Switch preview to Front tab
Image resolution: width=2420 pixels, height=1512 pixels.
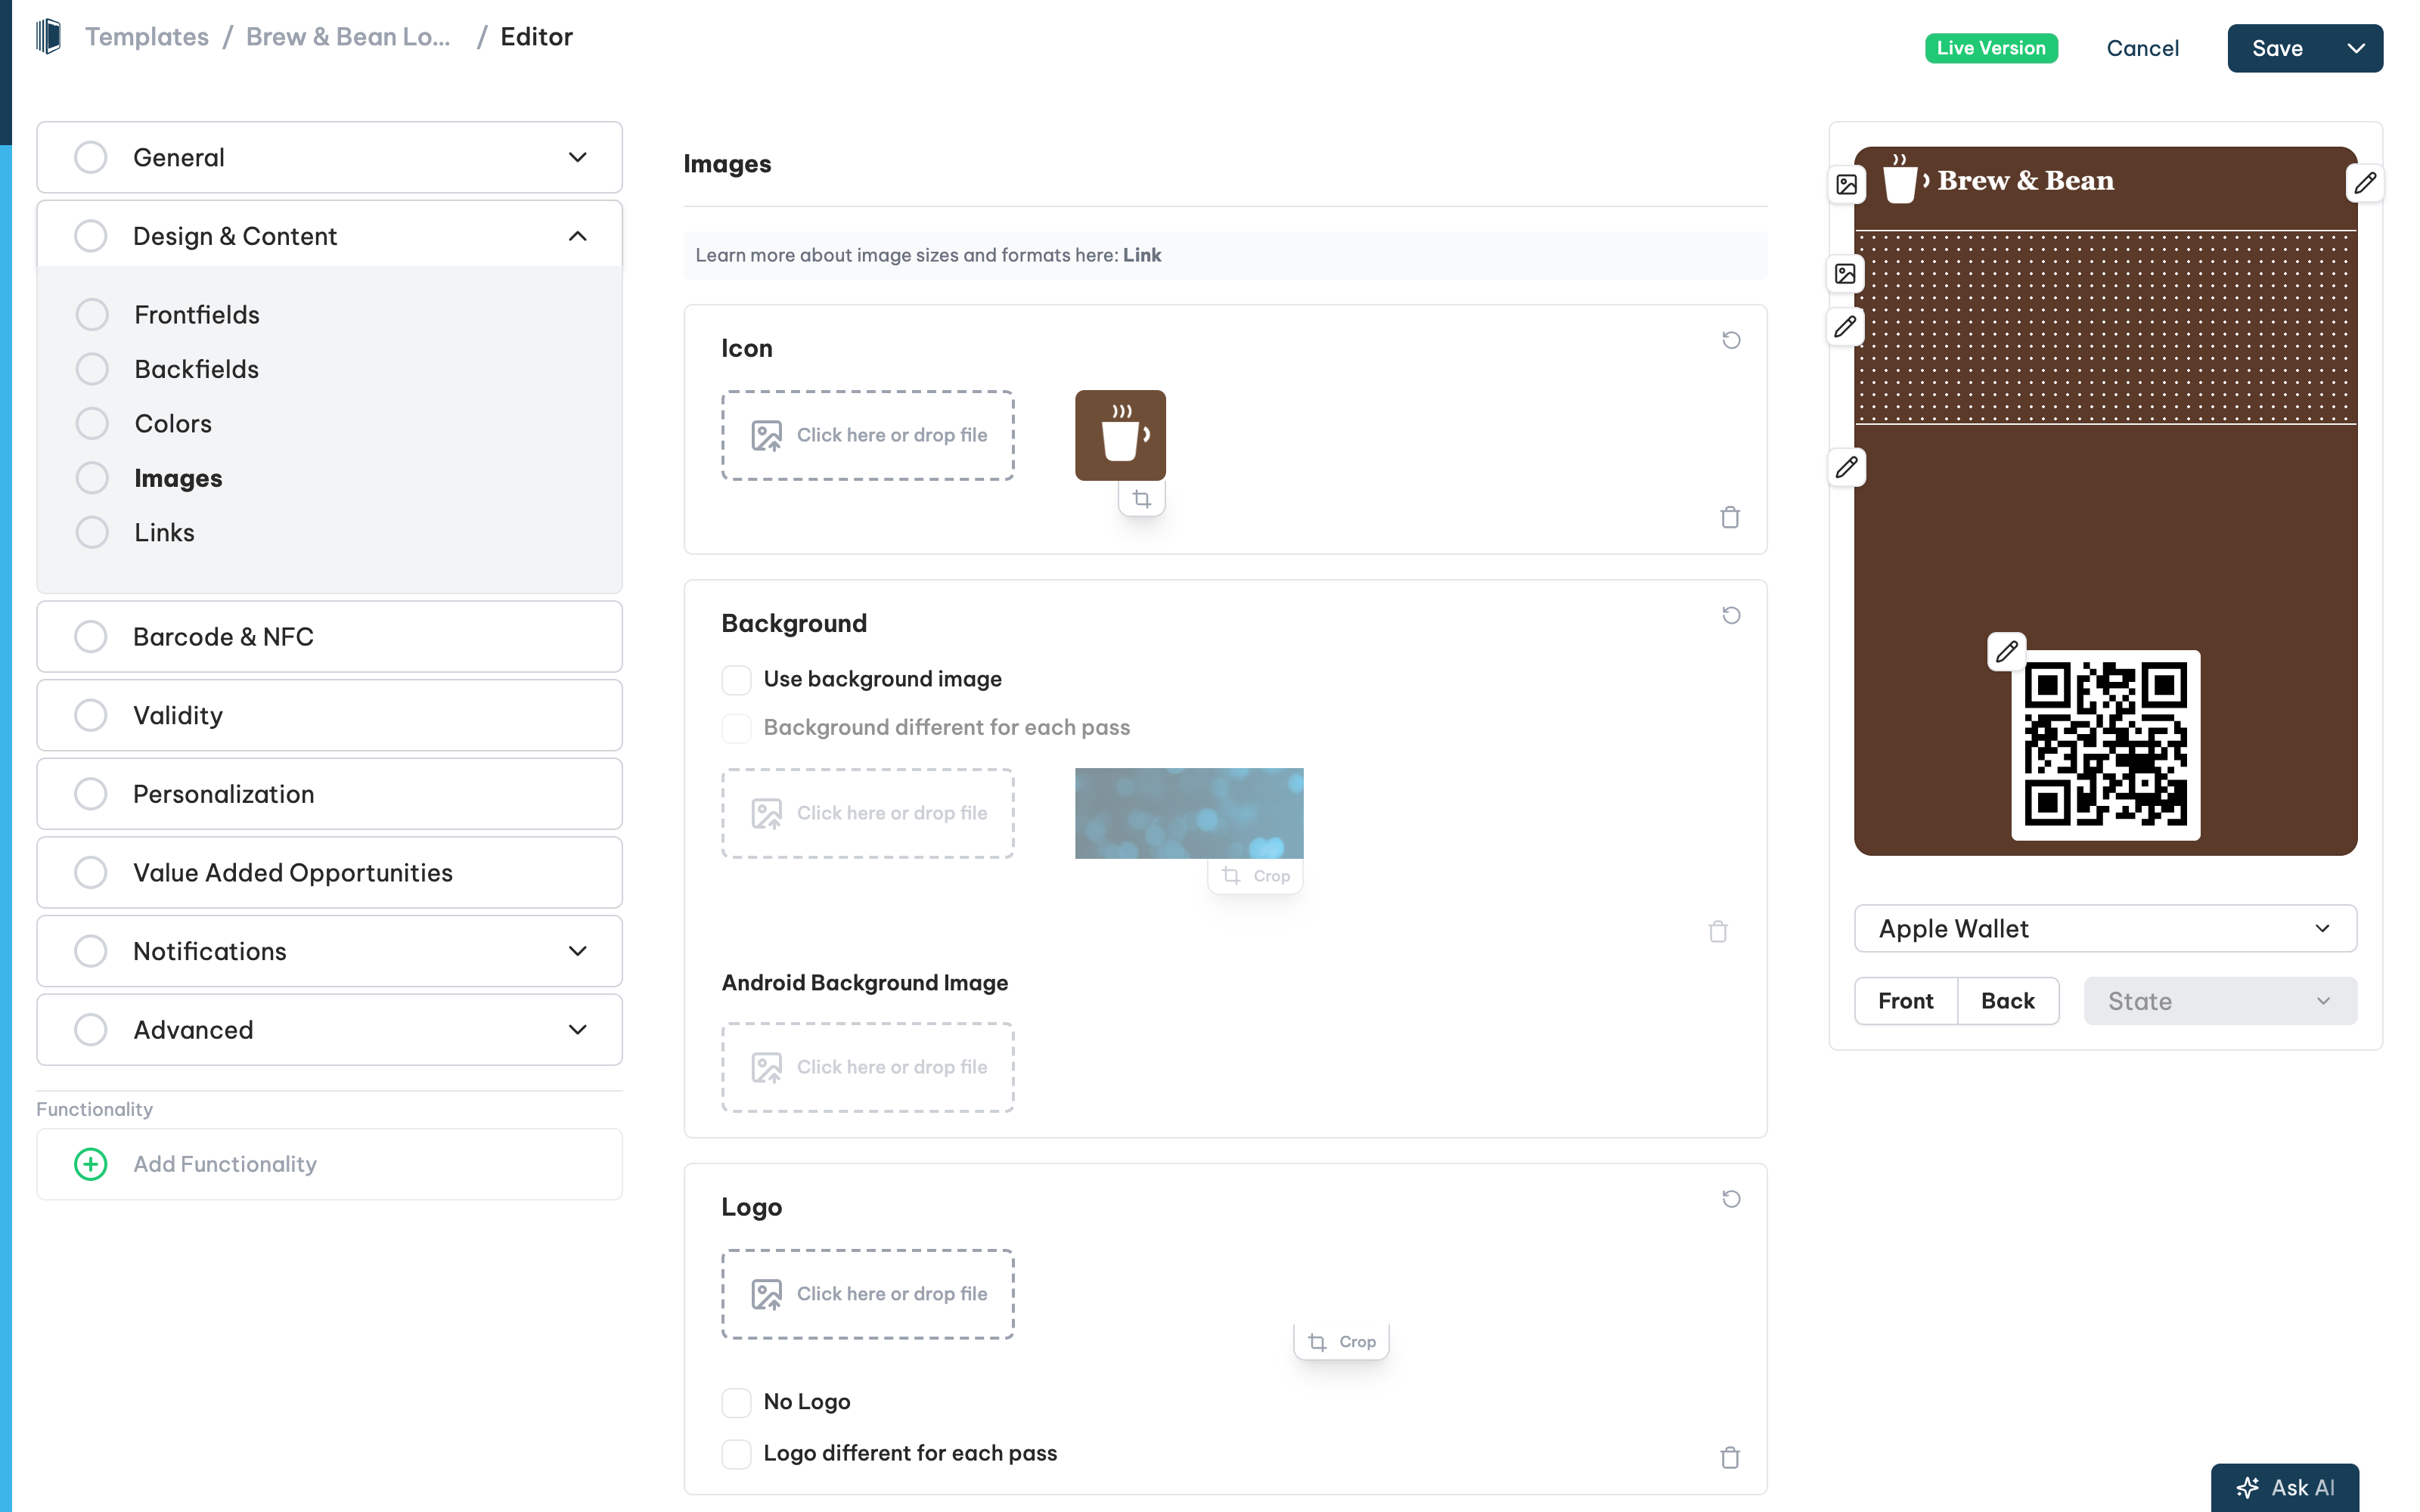tap(1906, 1001)
